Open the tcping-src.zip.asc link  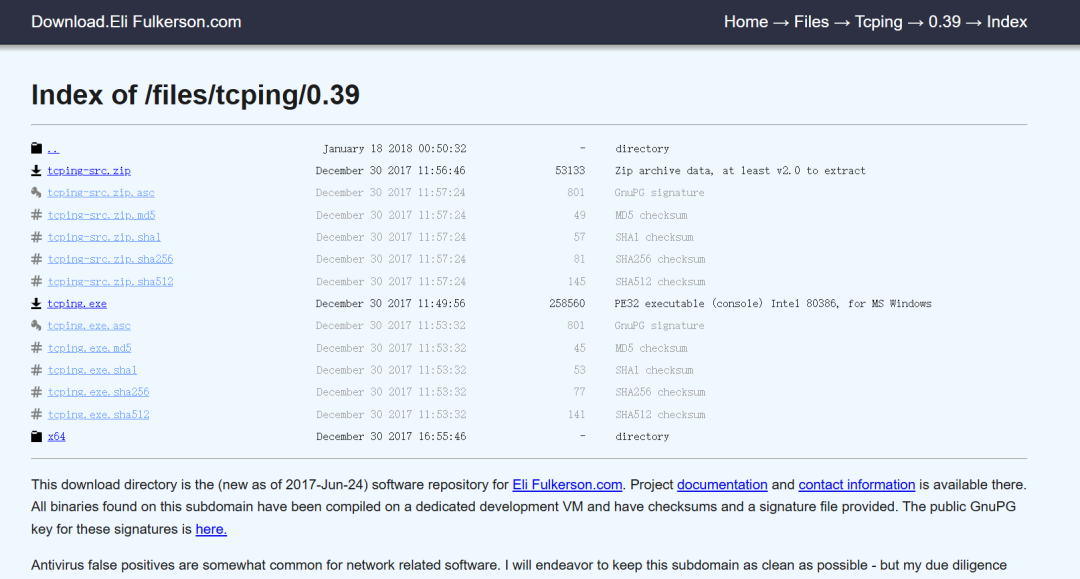101,193
